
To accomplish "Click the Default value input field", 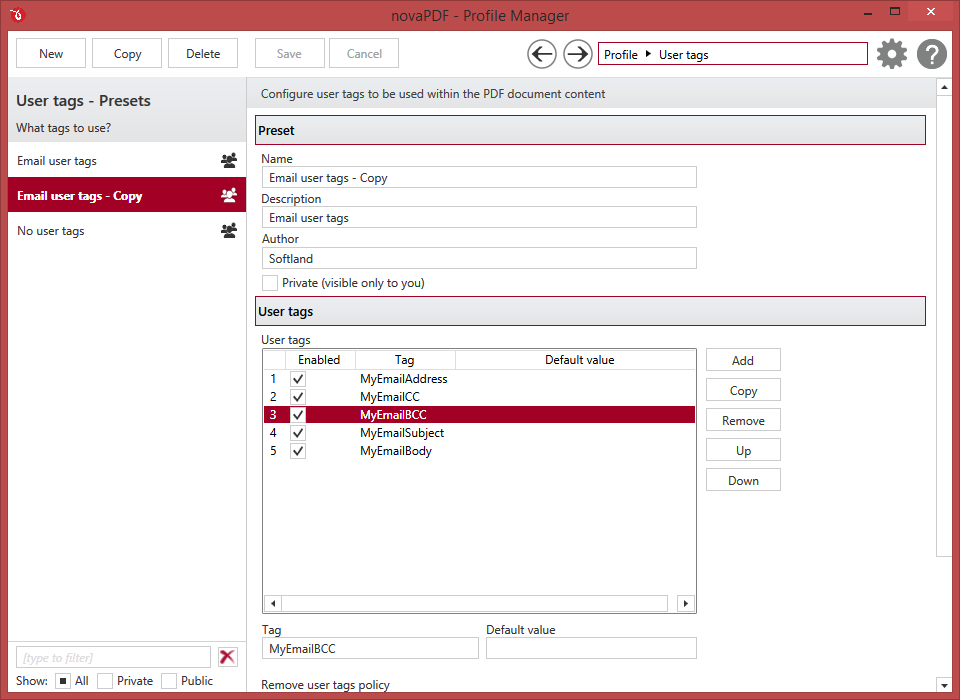I will click(591, 649).
